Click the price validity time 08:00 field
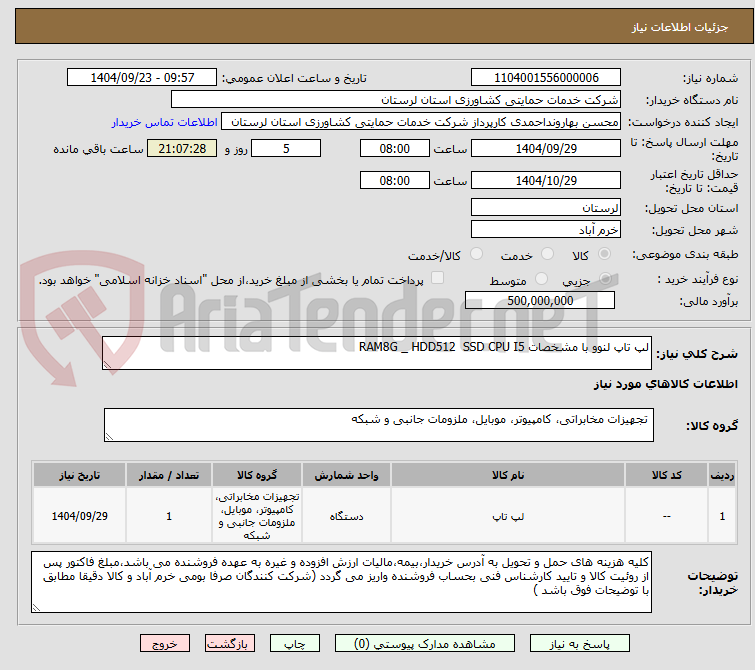This screenshot has height=670, width=755. coord(394,180)
